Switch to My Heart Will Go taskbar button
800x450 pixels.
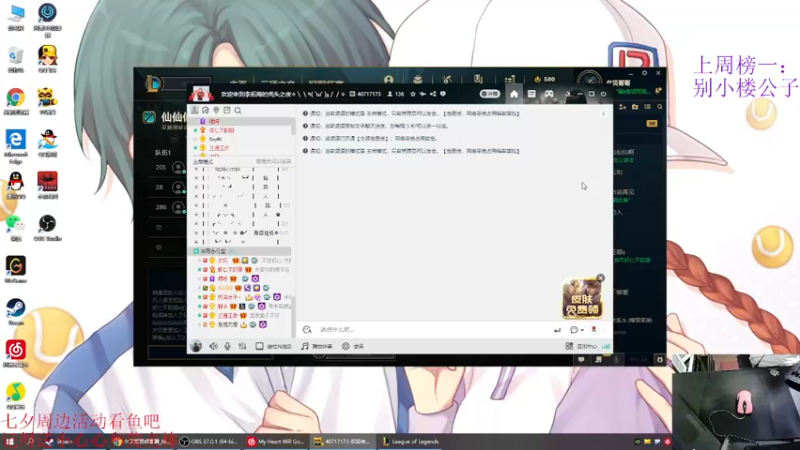(x=276, y=442)
